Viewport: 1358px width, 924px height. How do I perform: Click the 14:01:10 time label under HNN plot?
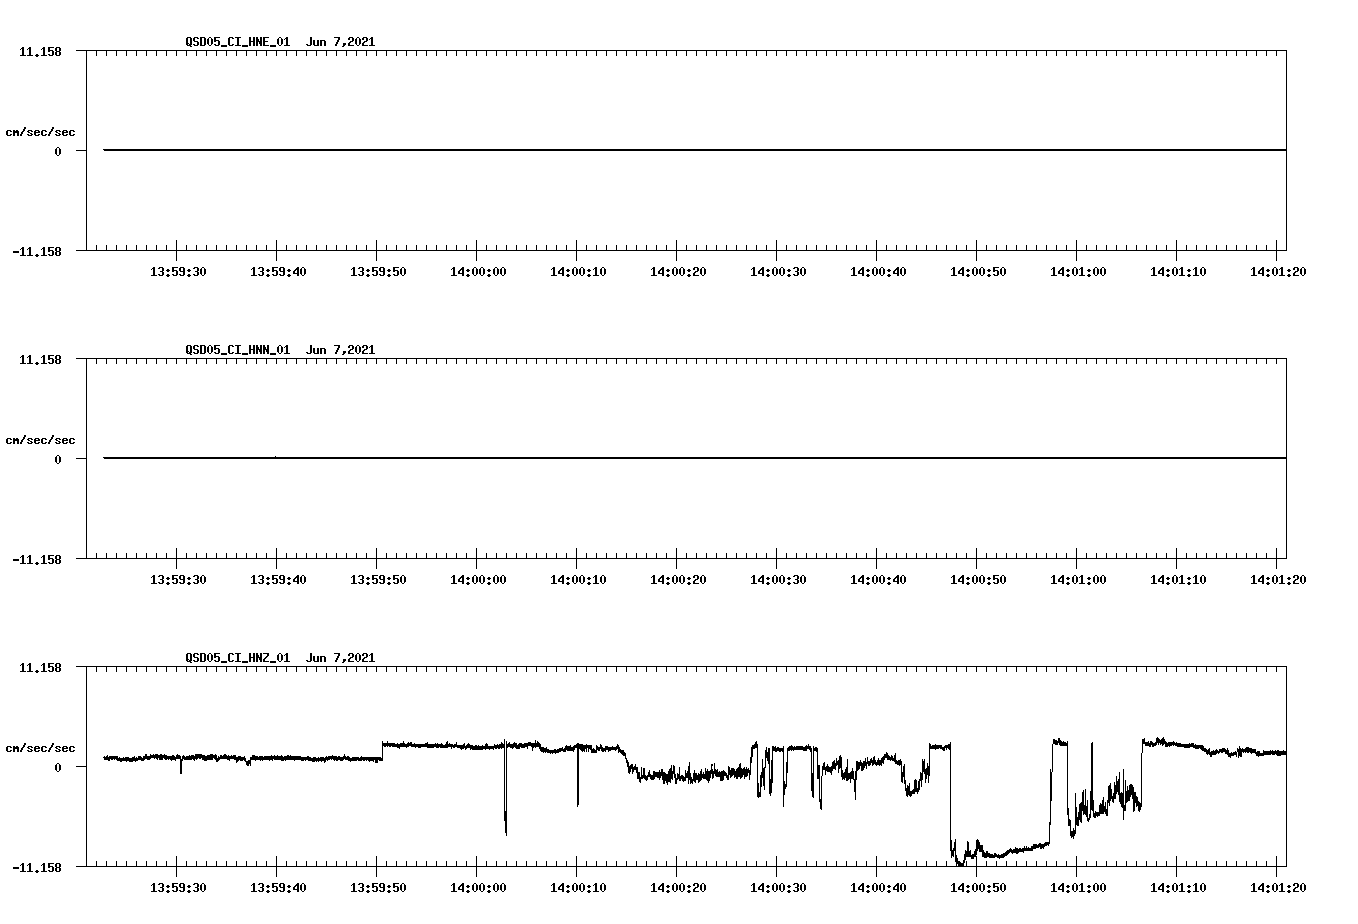click(1178, 579)
